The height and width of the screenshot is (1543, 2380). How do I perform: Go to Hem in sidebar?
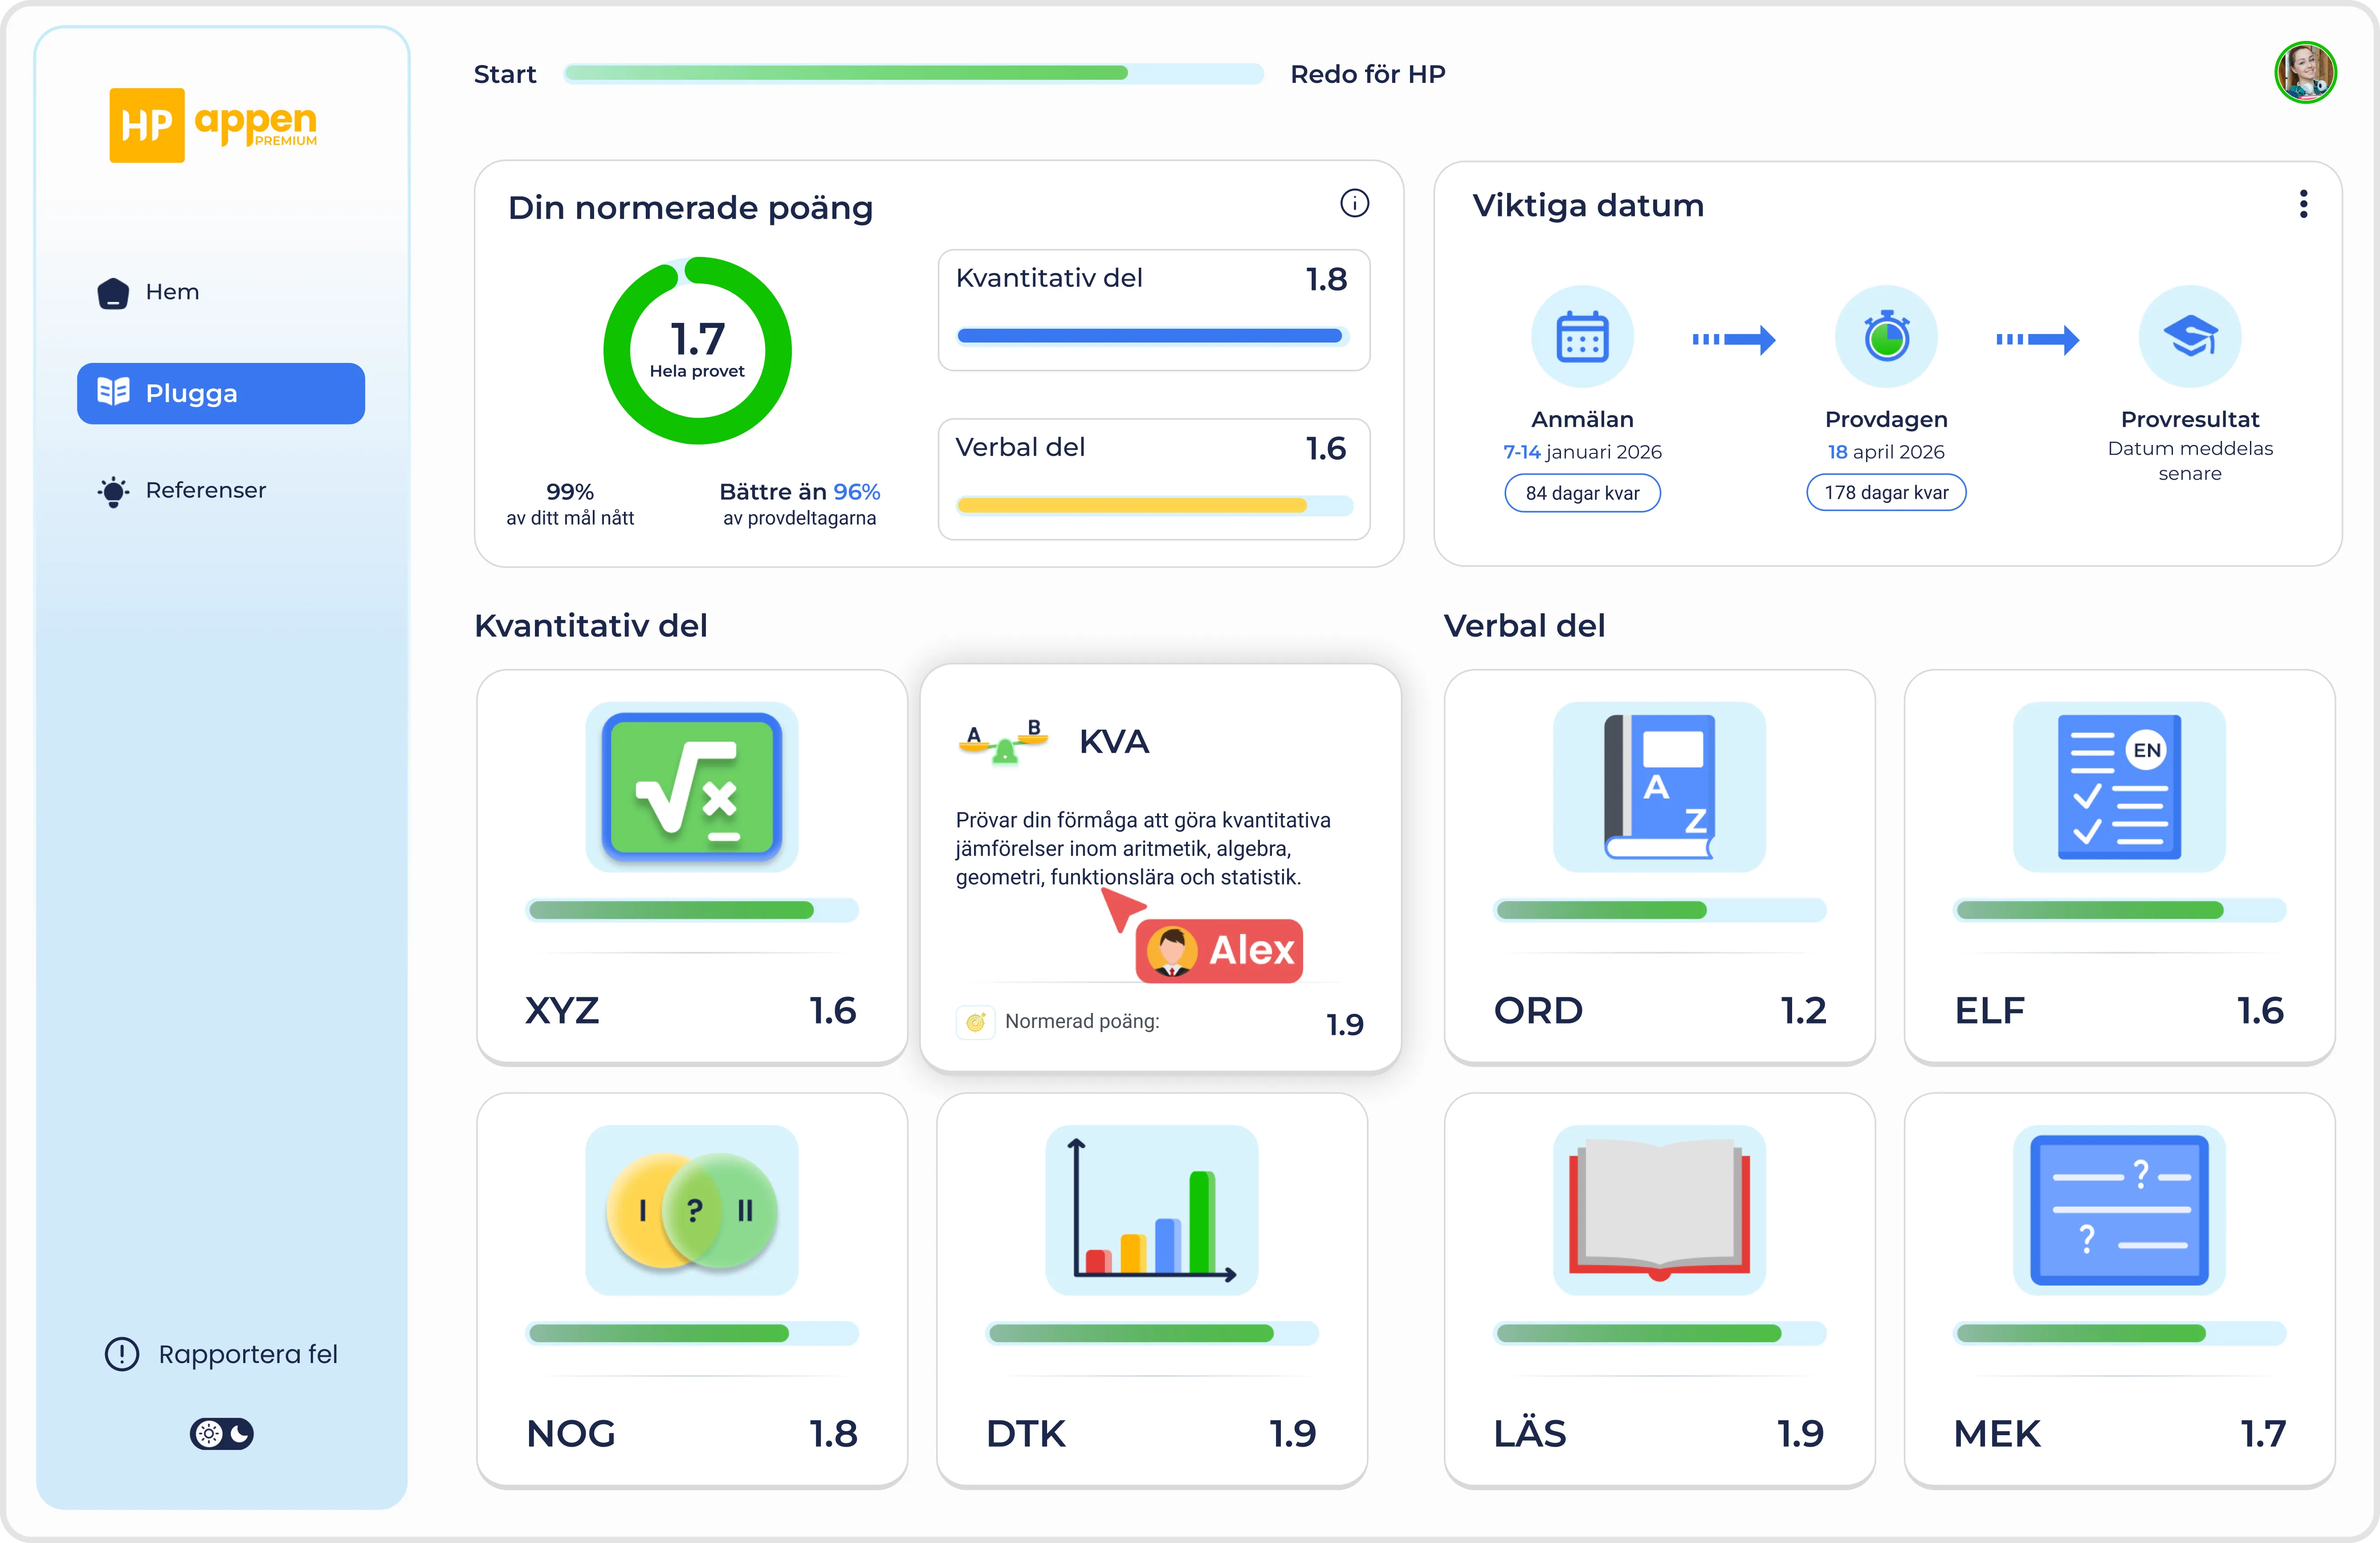click(172, 292)
